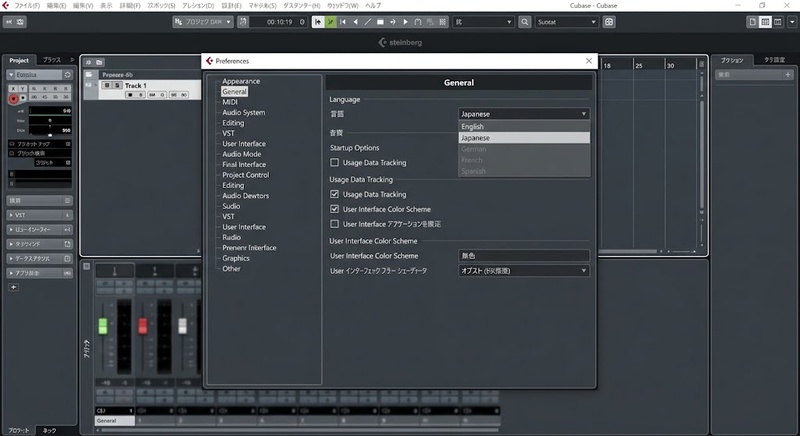Adjust the green mixer channel fader

click(103, 326)
